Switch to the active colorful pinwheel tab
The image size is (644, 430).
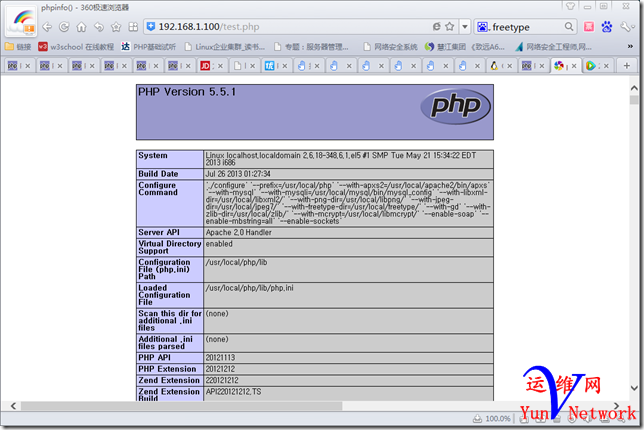point(559,66)
